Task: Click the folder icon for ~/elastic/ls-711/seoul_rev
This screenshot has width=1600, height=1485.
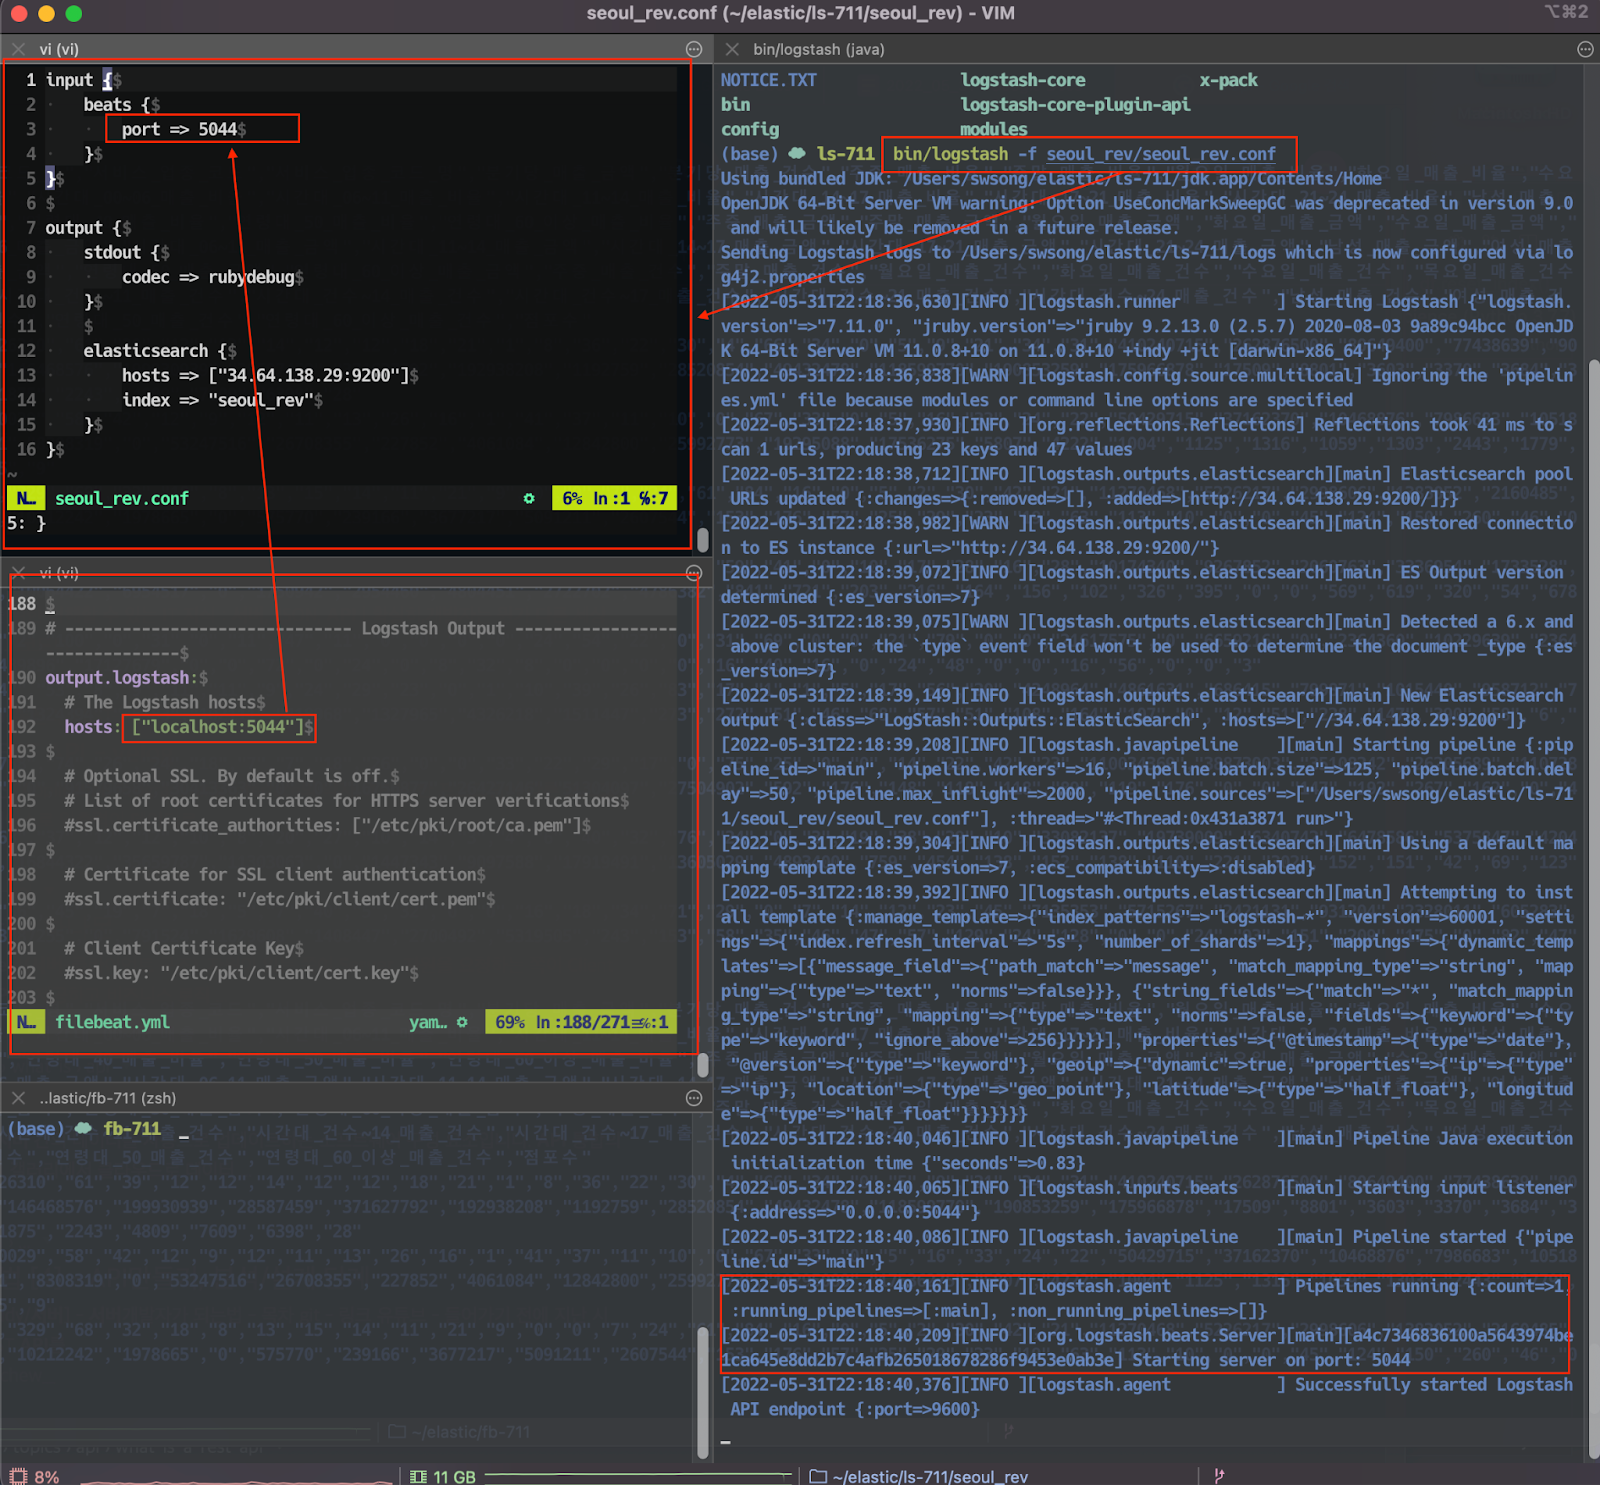Action: (818, 1476)
